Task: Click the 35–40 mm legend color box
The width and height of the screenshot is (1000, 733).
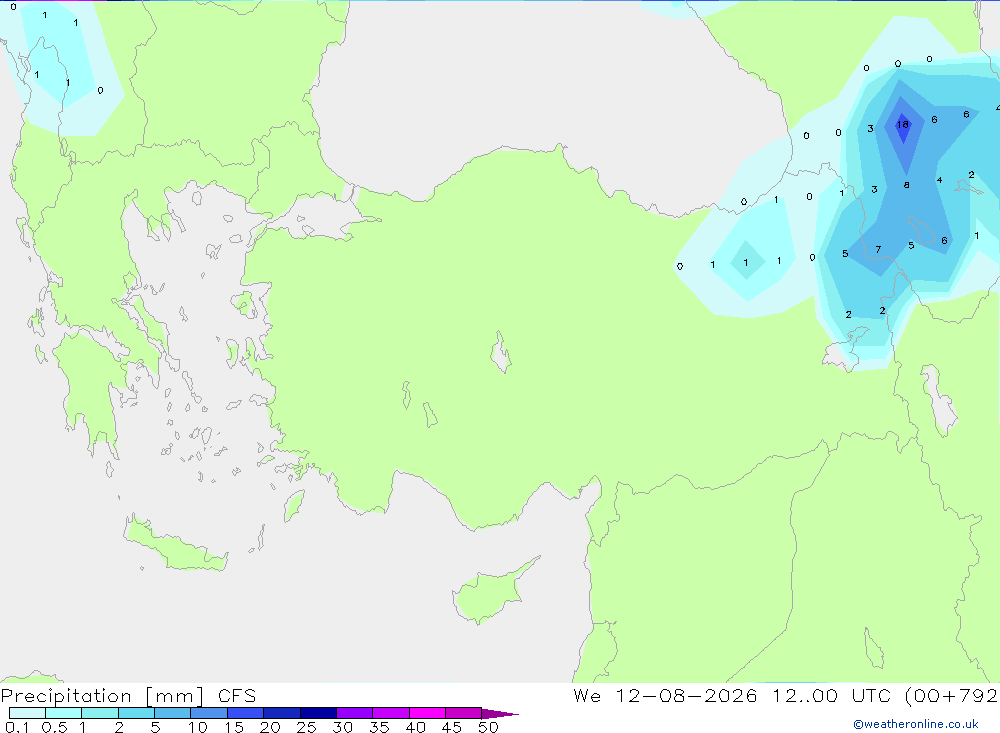Action: tap(391, 713)
